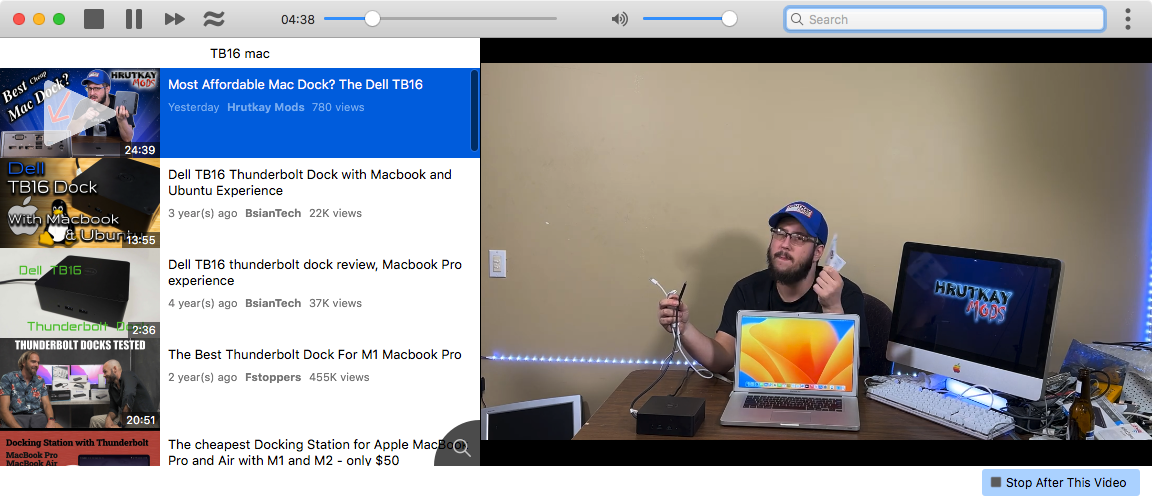The width and height of the screenshot is (1152, 498).
Task: Click the 'TB16 mac' playlist header
Action: point(240,54)
